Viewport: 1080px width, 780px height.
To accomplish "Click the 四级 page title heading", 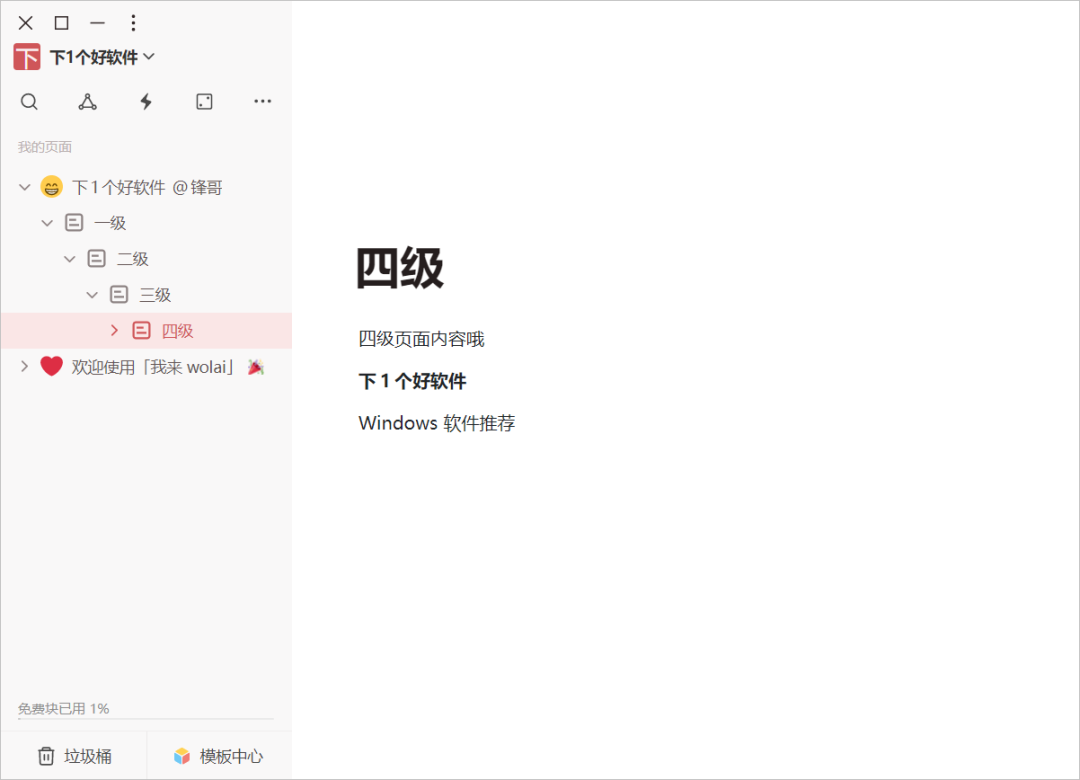I will point(399,268).
